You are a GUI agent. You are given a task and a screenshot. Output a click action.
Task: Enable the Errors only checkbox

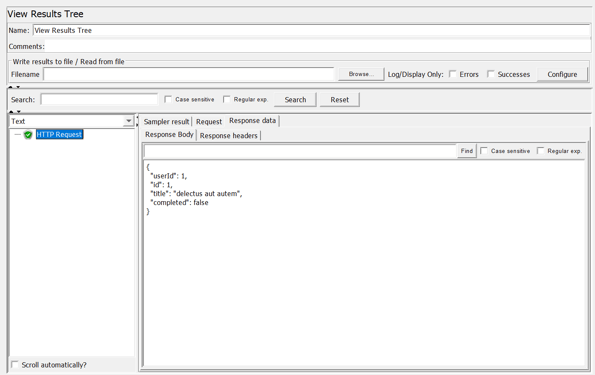(452, 74)
